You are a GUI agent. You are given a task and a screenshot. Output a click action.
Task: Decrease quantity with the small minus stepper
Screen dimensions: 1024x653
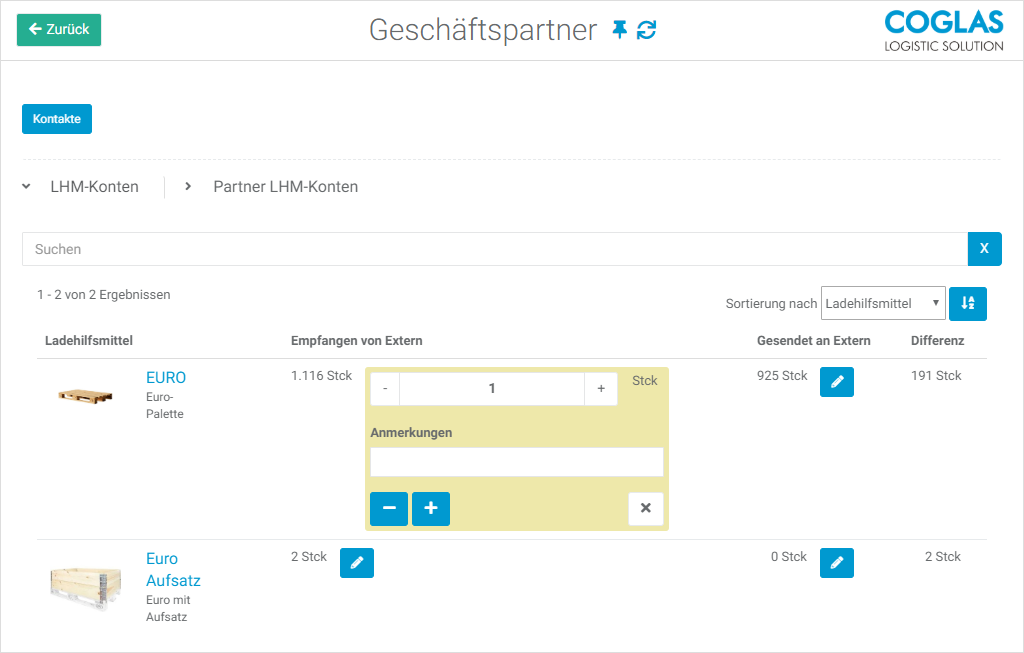pyautogui.click(x=385, y=389)
